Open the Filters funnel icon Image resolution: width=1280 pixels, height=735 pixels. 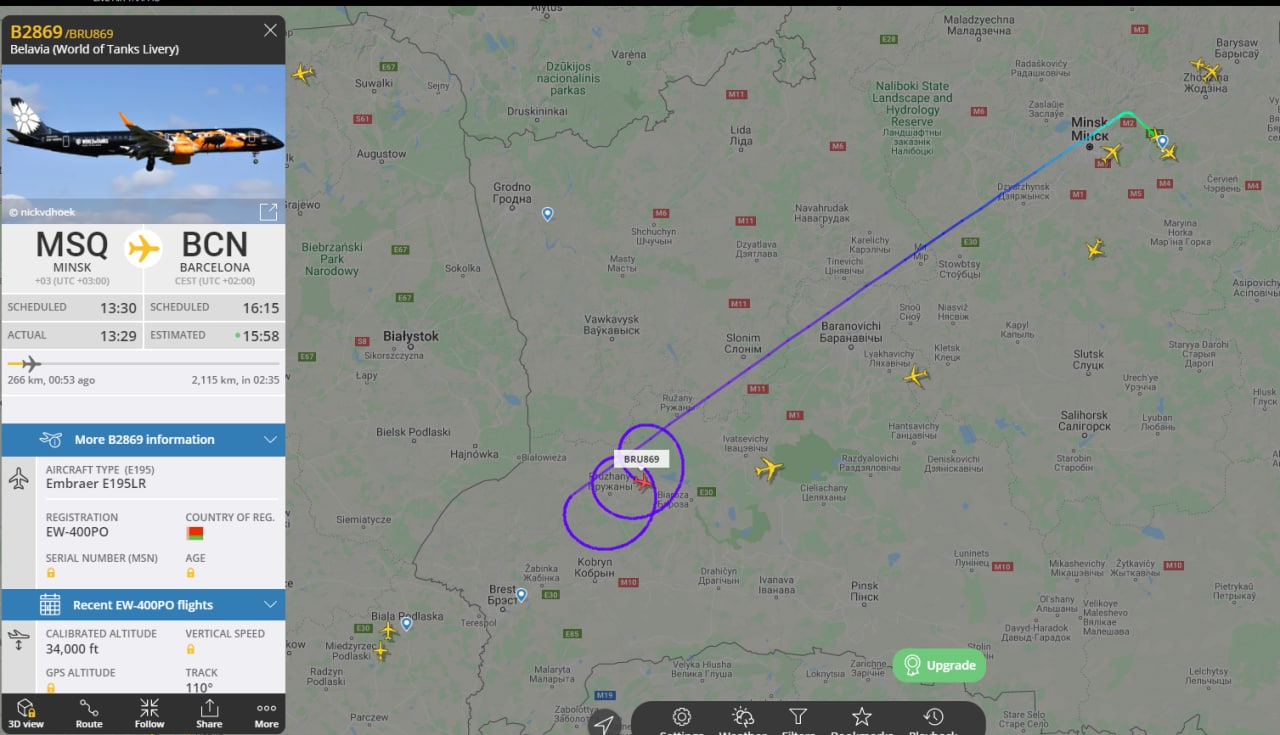click(798, 719)
